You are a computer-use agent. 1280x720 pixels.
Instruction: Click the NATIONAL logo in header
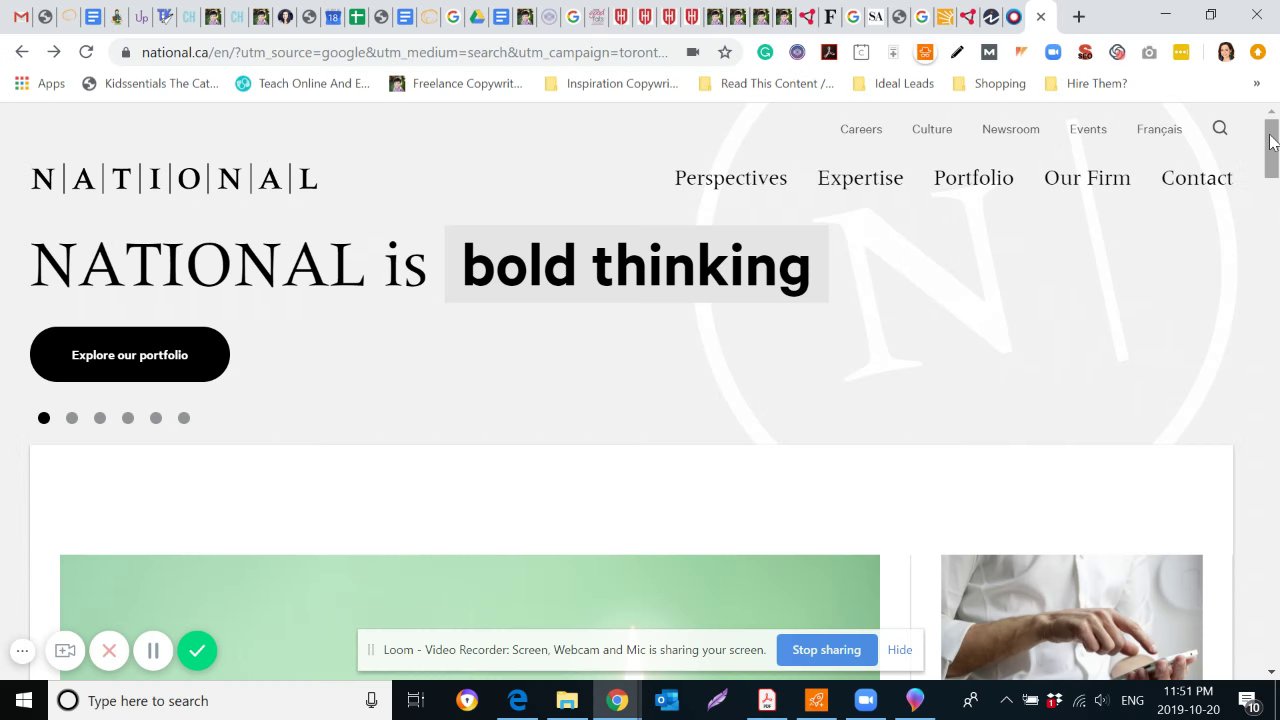tap(174, 179)
